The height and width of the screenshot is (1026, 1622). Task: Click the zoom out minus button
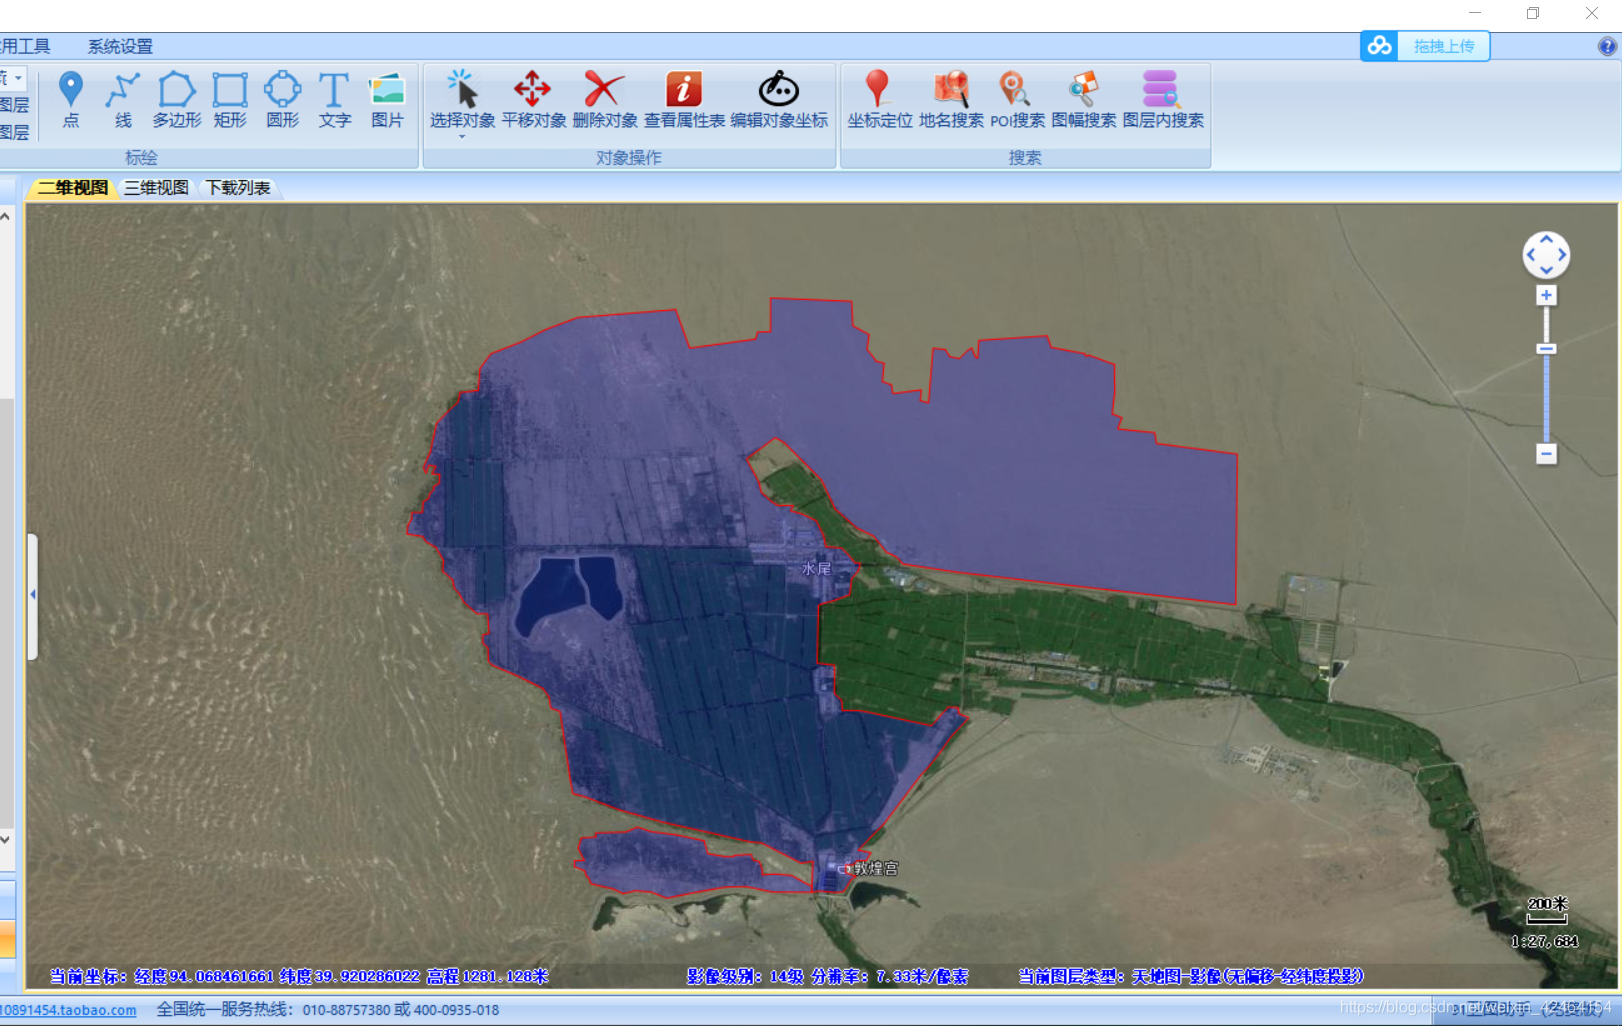tap(1546, 454)
